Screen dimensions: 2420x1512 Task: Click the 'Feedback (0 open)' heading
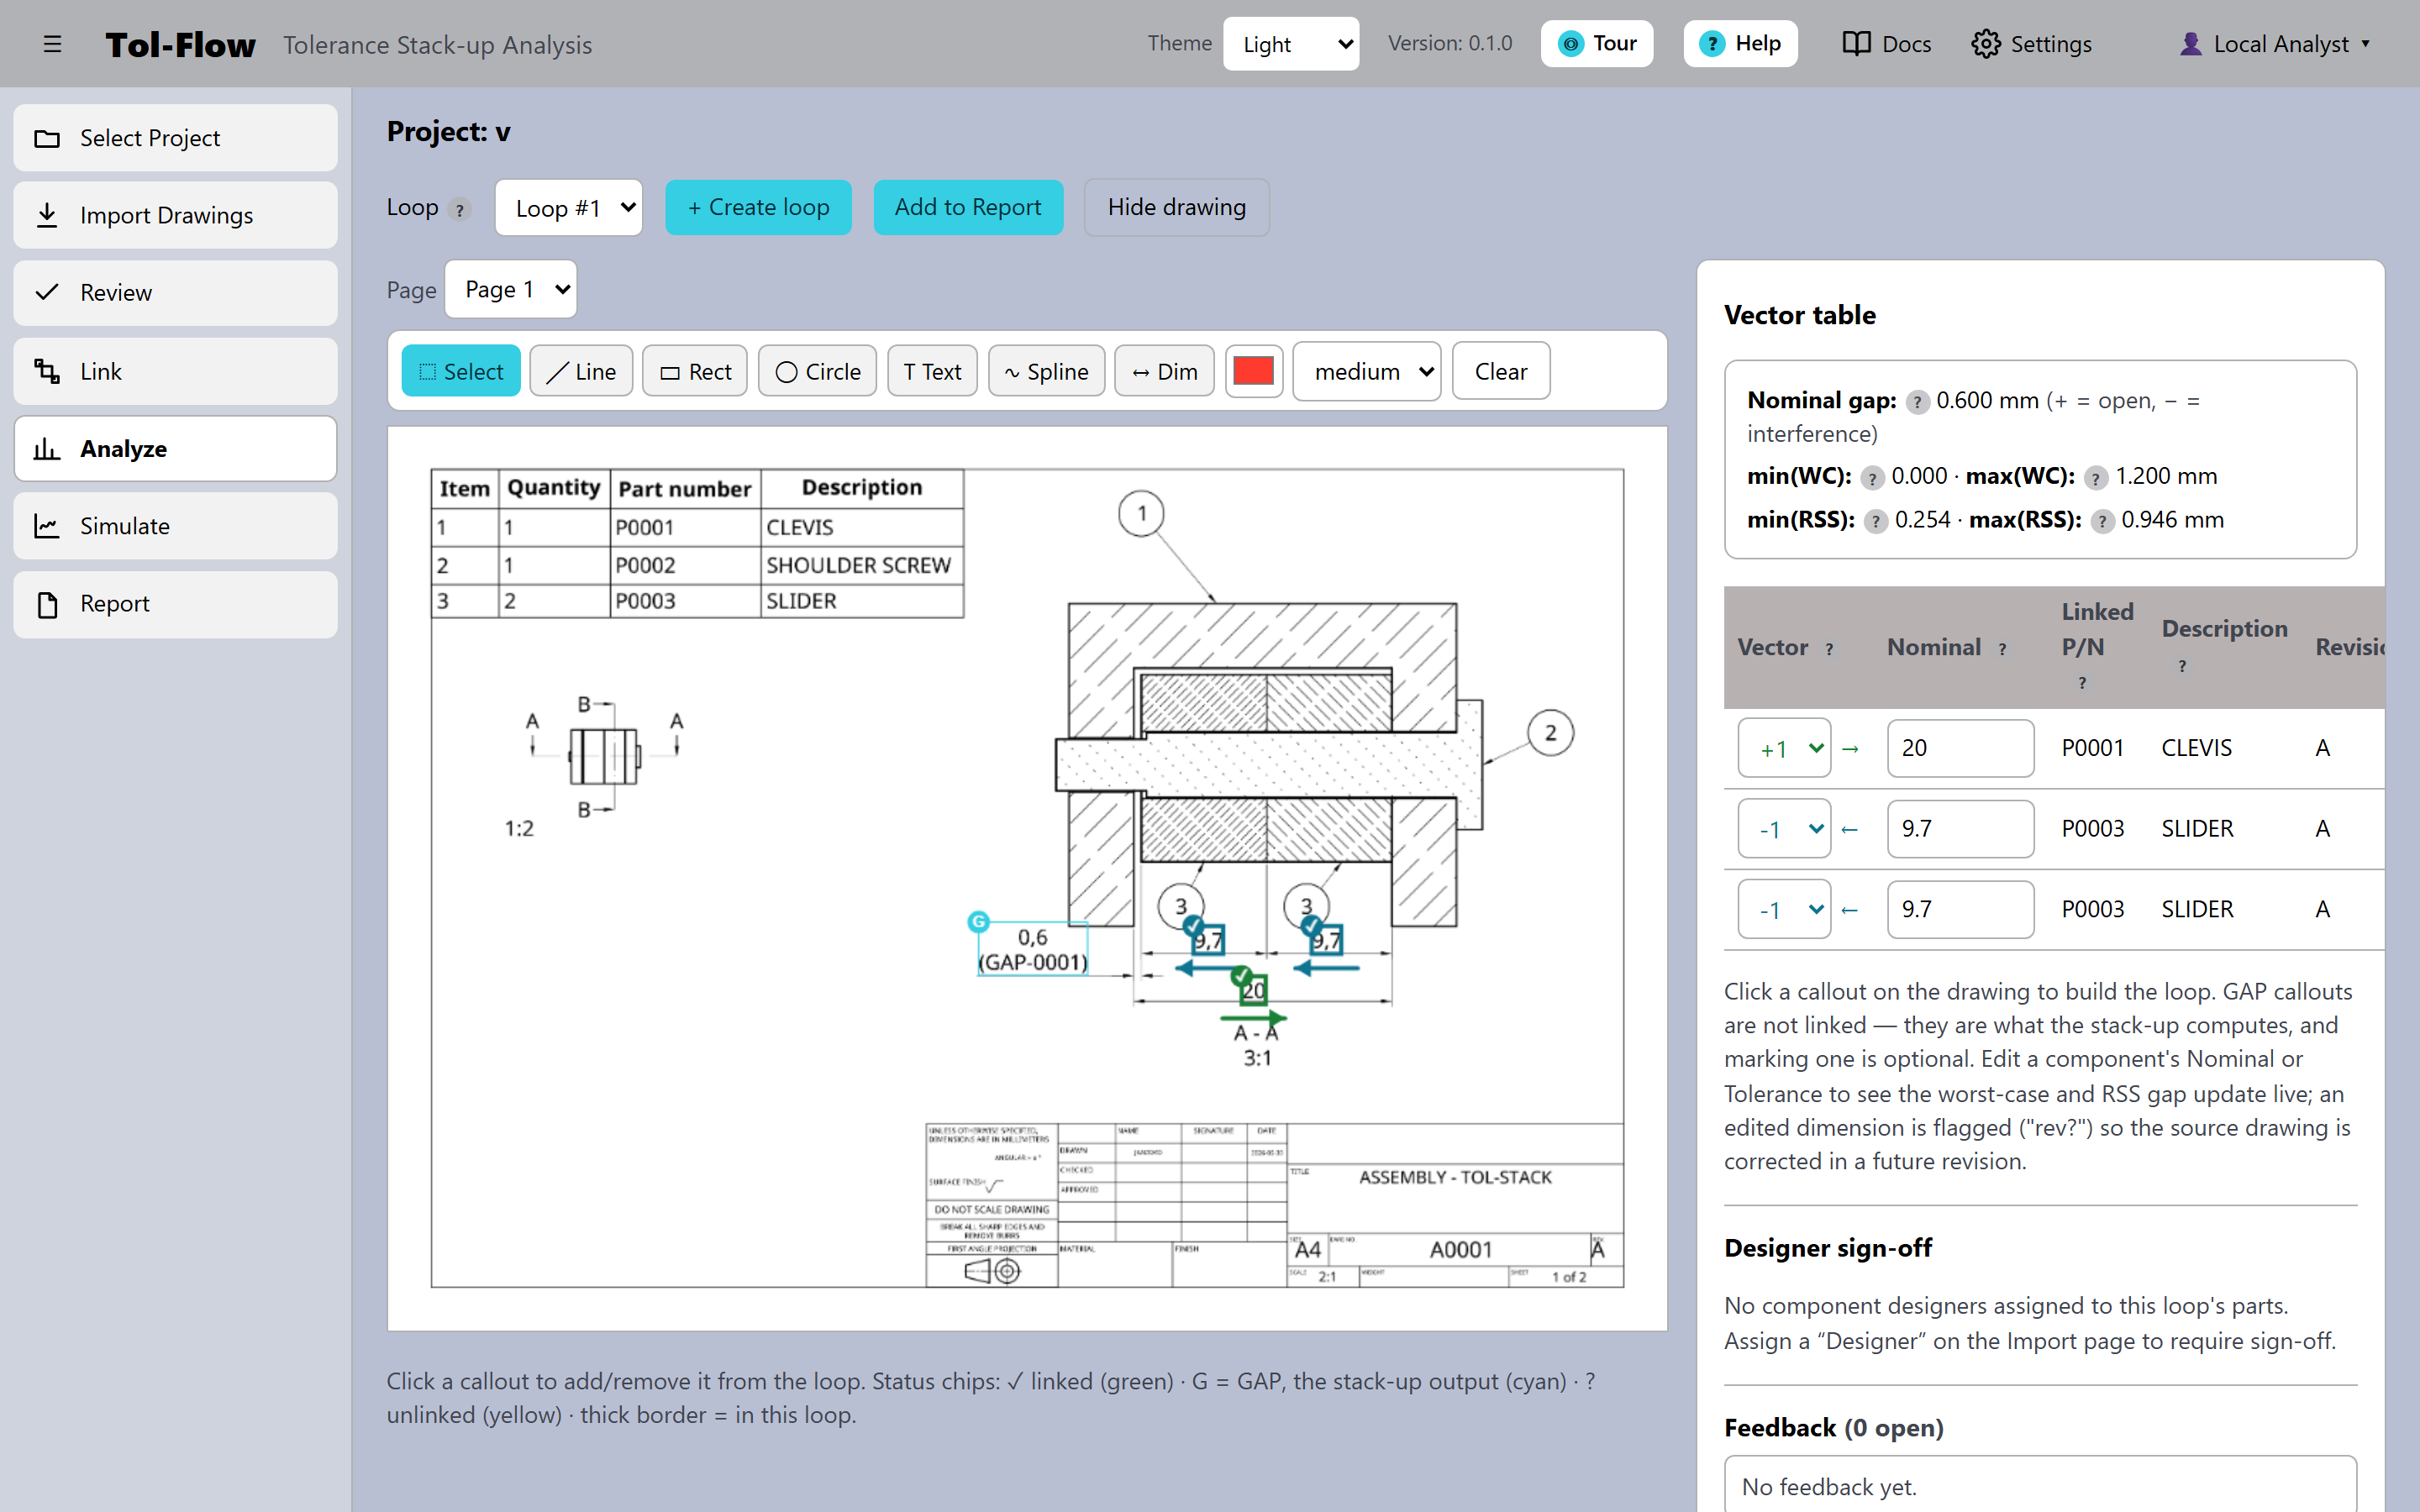1834,1428
